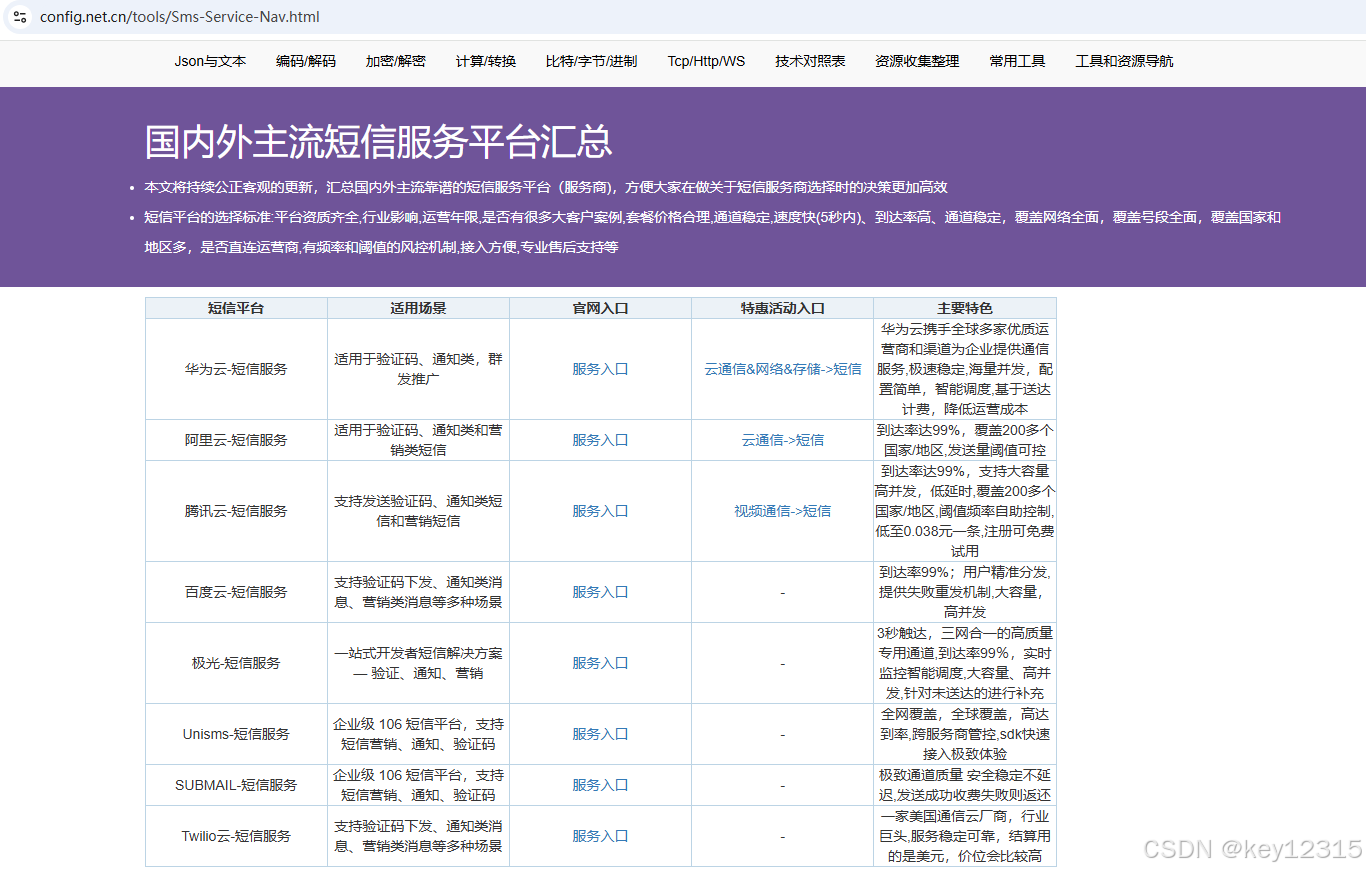Viewport: 1366px width, 872px height.
Task: Open the 比特/字节/进制 menu
Action: [x=591, y=61]
